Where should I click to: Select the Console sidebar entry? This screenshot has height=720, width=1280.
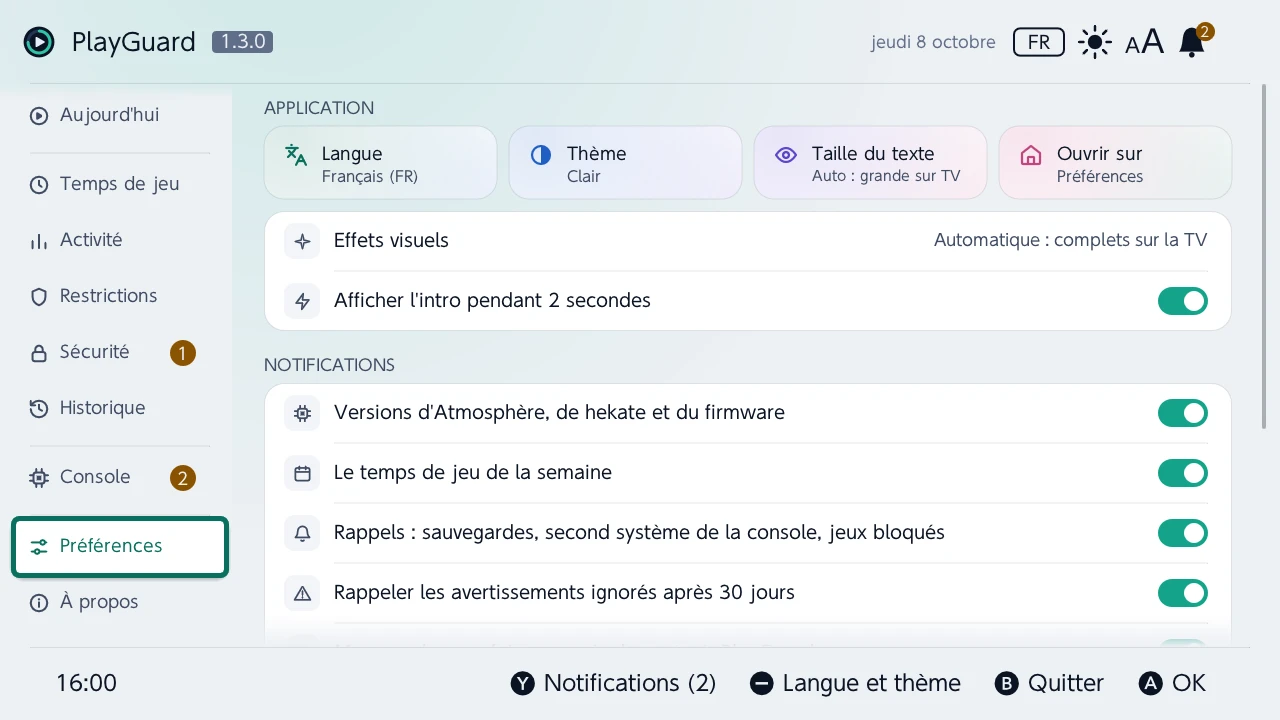coord(120,477)
